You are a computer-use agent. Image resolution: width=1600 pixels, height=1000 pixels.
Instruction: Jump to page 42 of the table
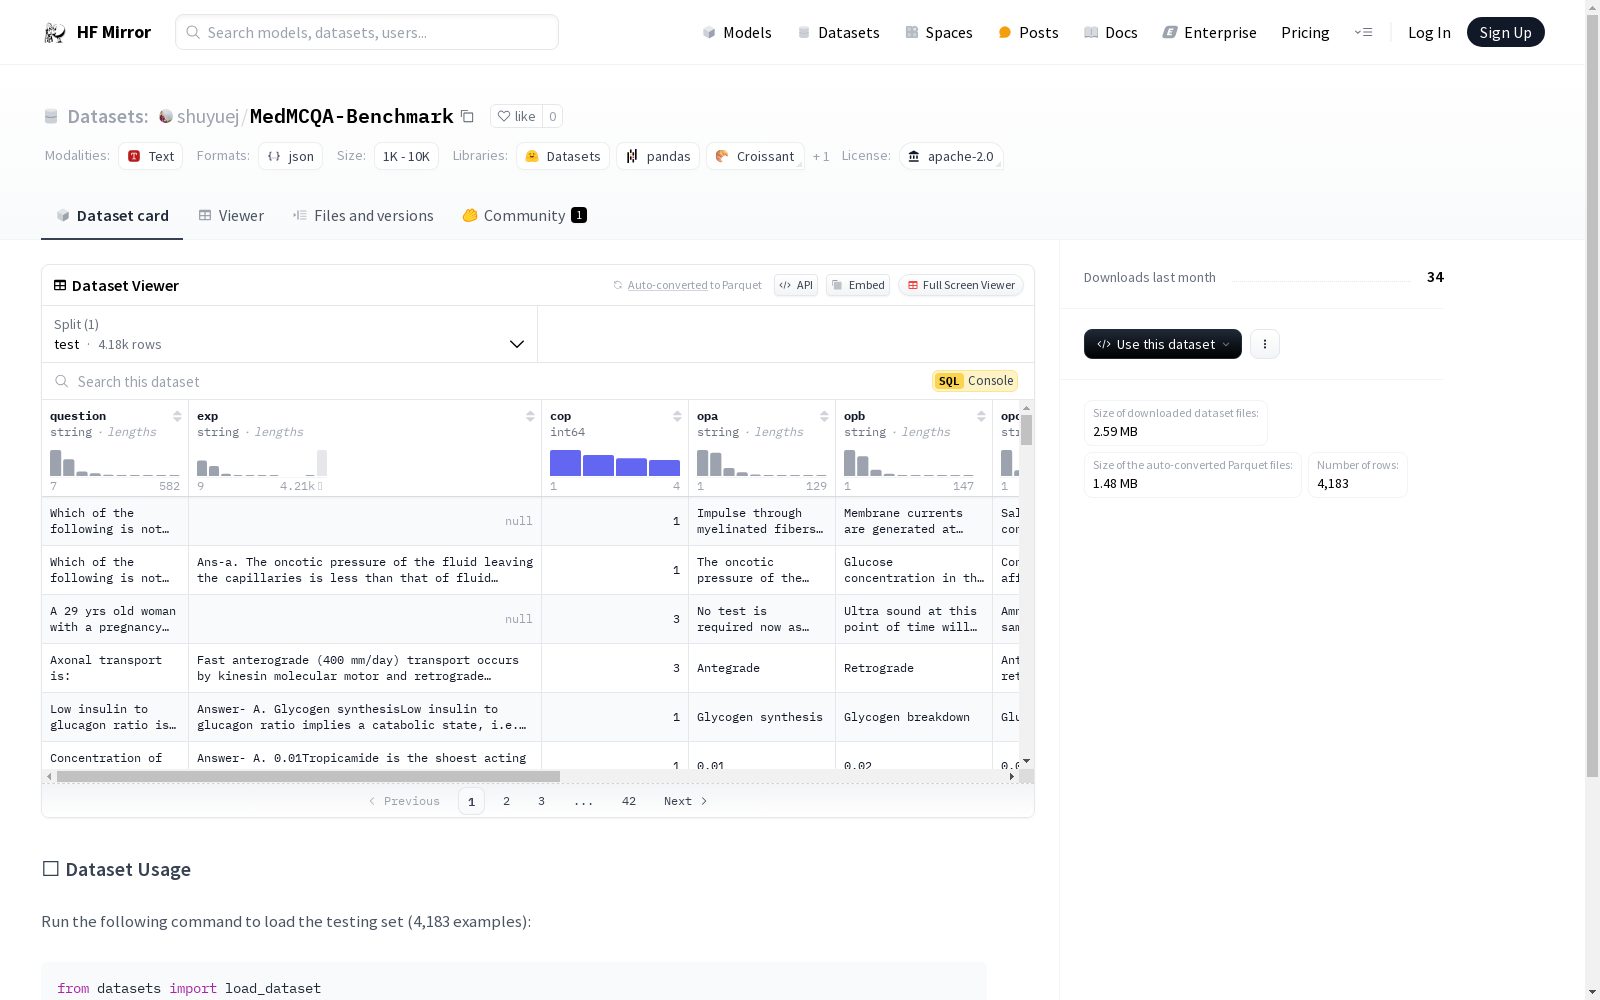click(x=629, y=802)
